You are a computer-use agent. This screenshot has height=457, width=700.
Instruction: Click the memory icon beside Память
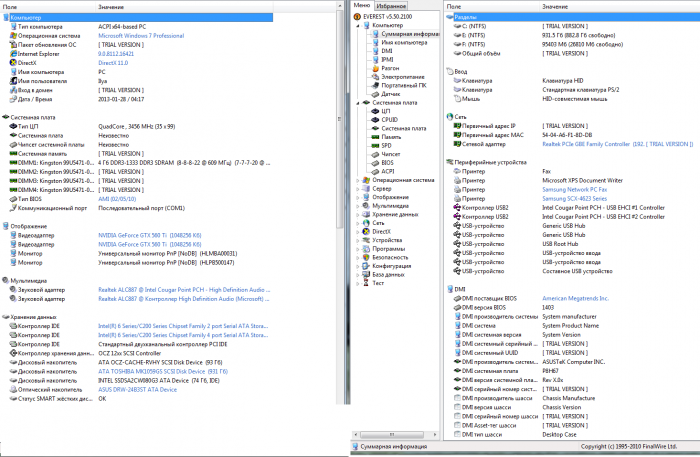375,137
